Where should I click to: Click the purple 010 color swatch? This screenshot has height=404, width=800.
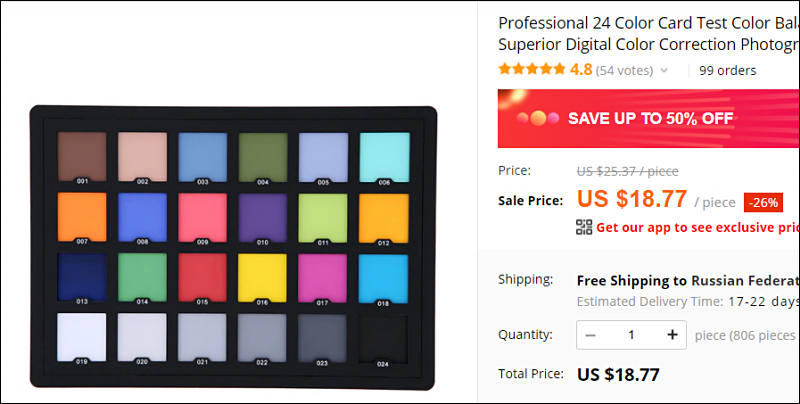(x=263, y=218)
